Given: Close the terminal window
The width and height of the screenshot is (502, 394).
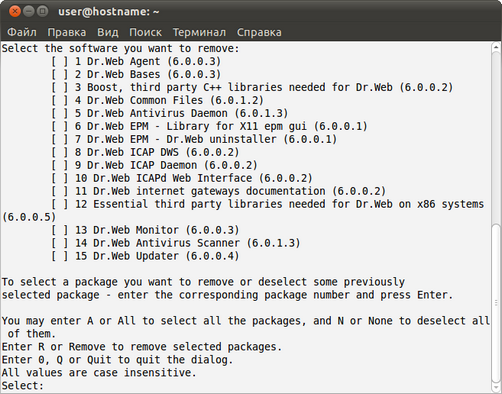Looking at the screenshot, I should tap(15, 11).
